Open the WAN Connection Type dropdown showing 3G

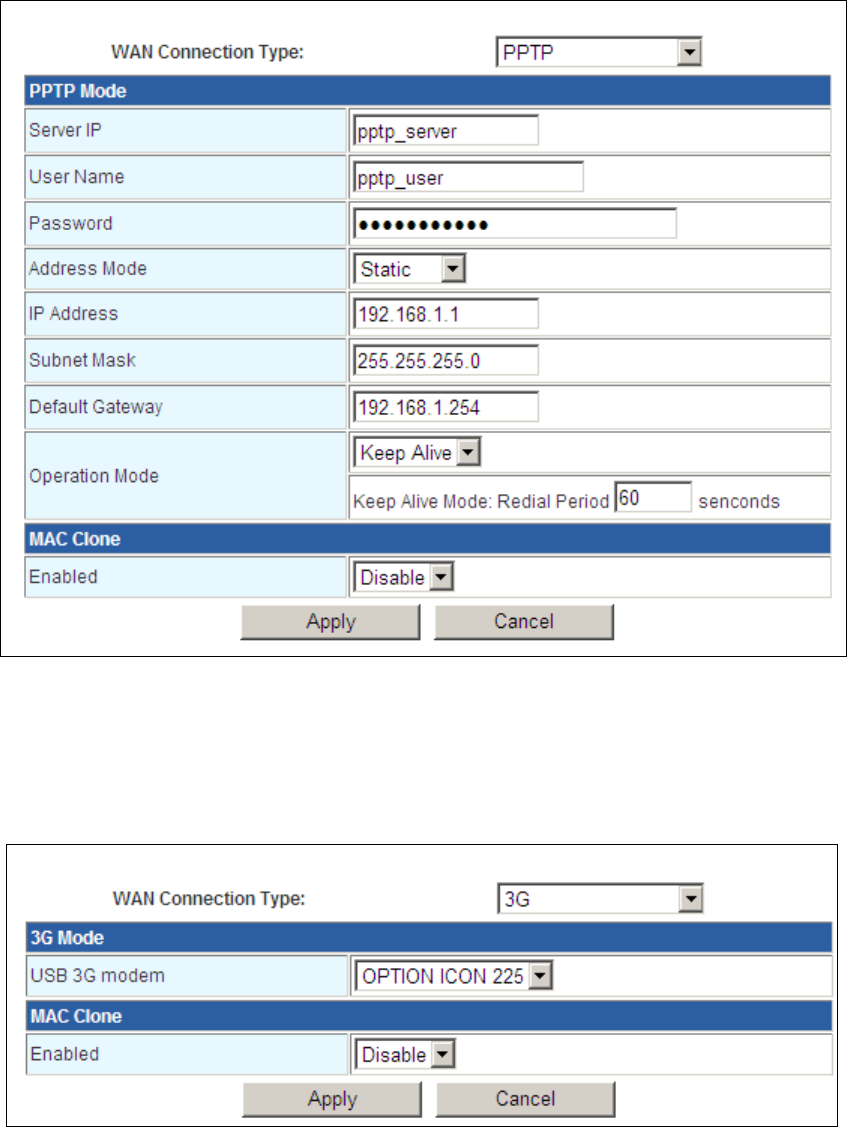tap(600, 898)
